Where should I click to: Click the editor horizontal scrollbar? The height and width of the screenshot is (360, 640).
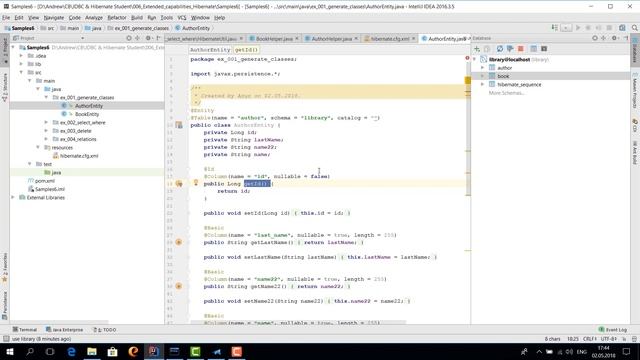[298, 322]
